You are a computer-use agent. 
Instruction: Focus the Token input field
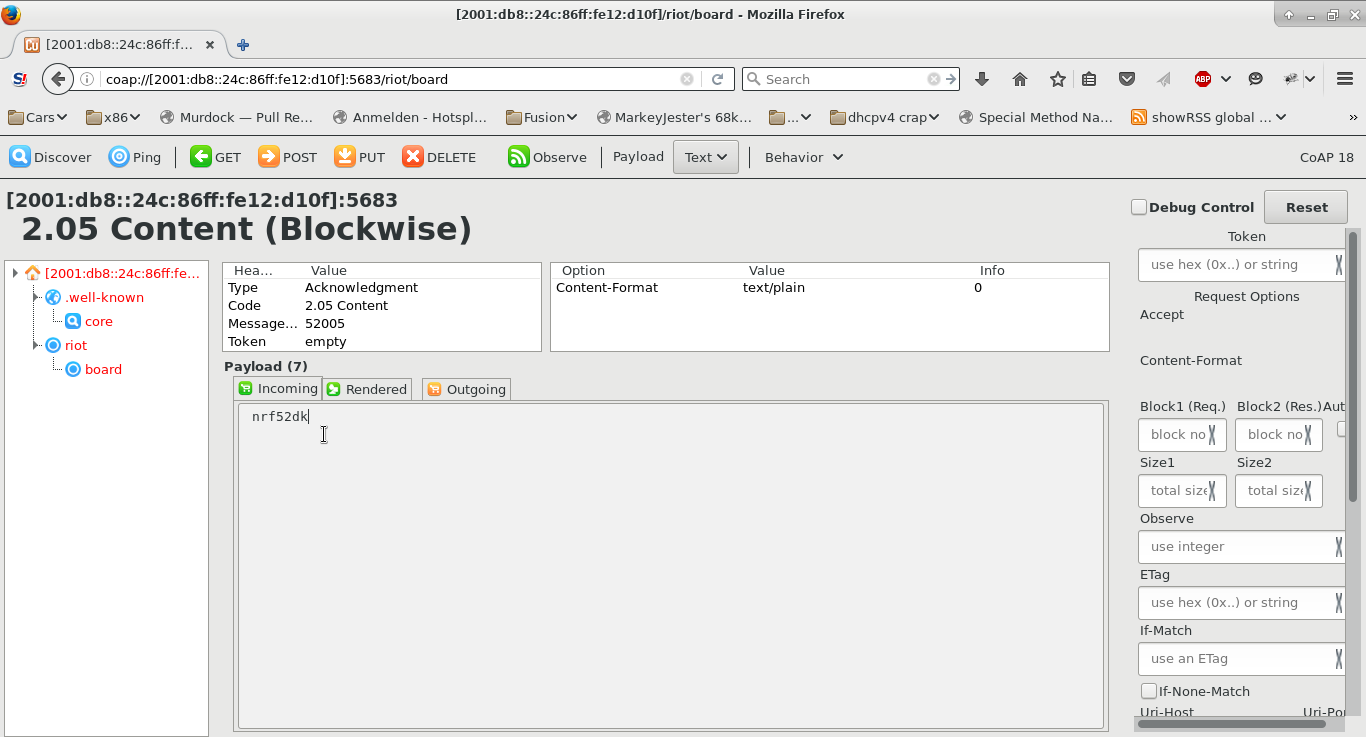coord(1240,265)
